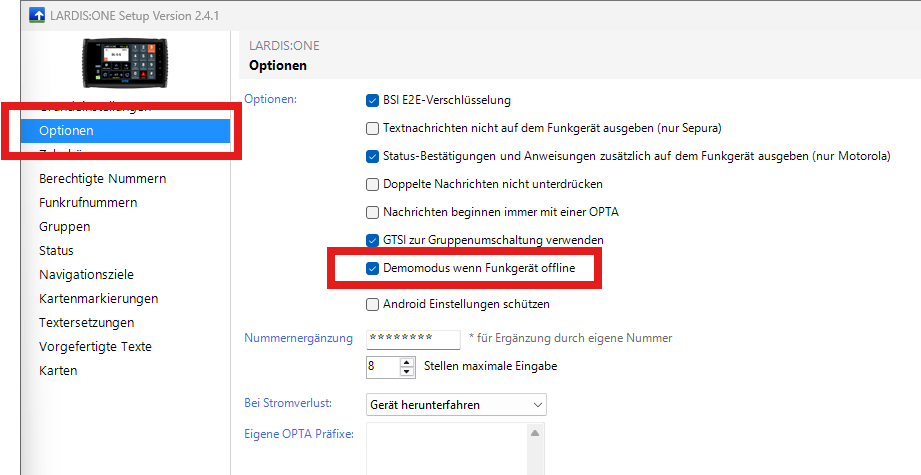Open Vorgefertigte Texte section

tap(95, 347)
